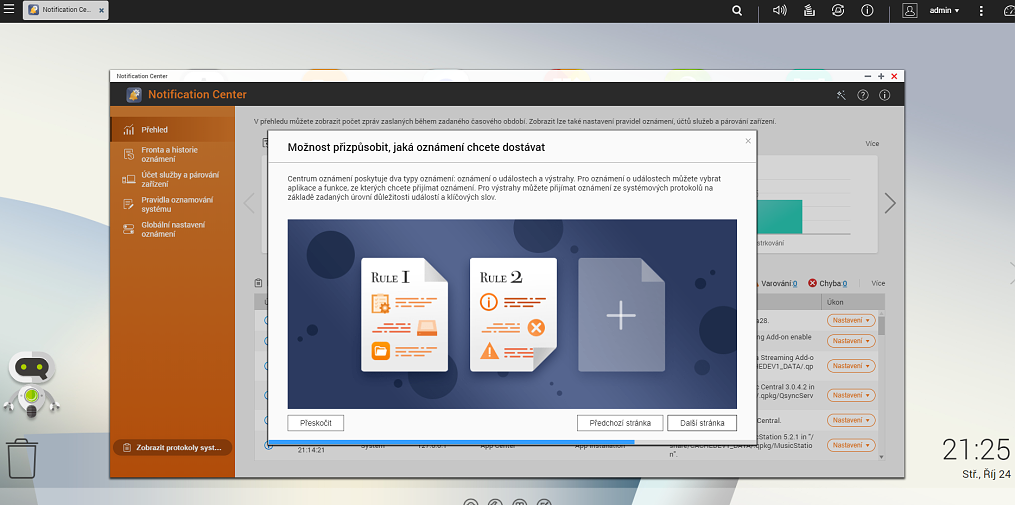Viewport: 1015px width, 505px height.
Task: Click the green chart bar
Action: tap(779, 216)
